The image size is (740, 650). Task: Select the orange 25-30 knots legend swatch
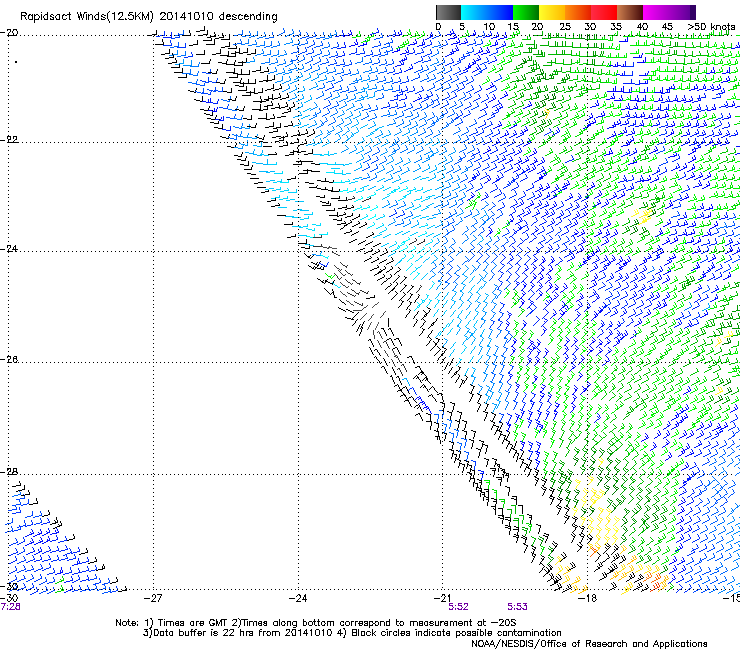578,12
